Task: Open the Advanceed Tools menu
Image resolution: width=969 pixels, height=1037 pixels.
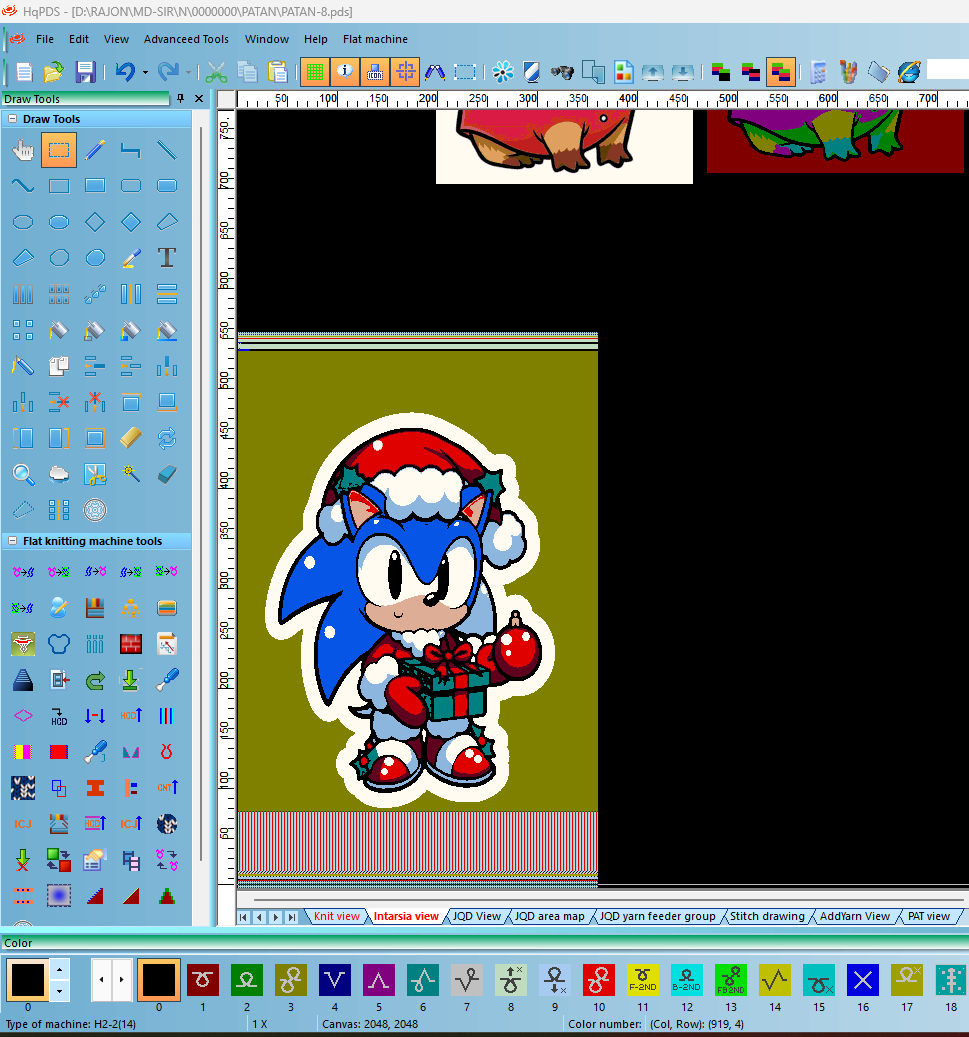Action: (186, 39)
